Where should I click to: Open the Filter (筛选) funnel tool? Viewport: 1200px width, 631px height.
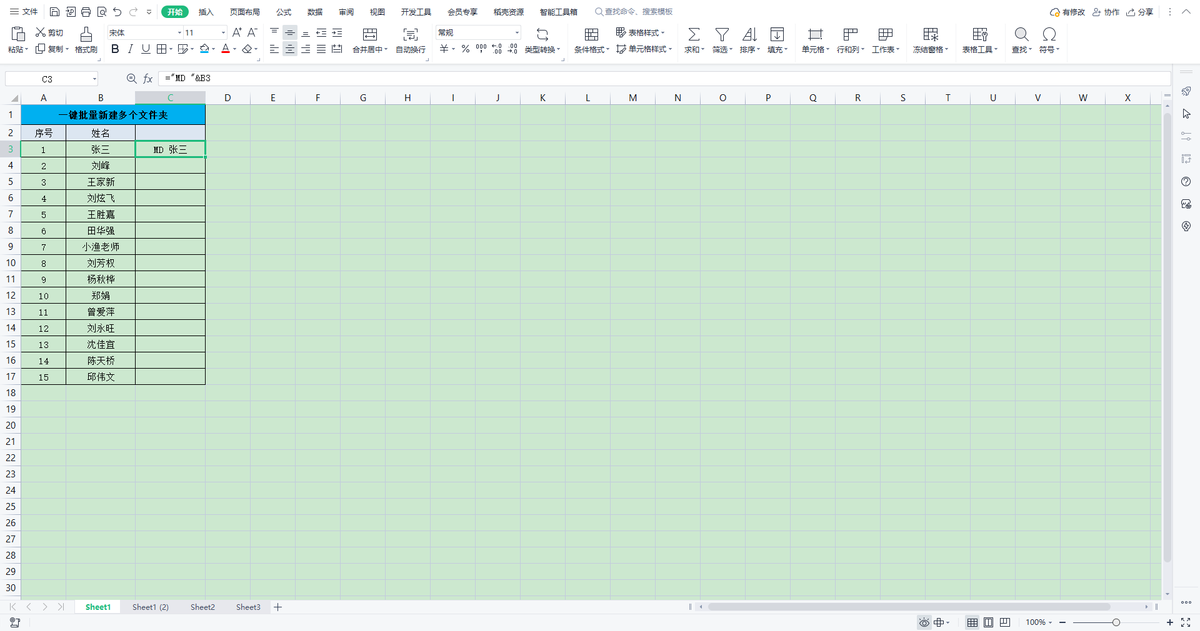721,34
